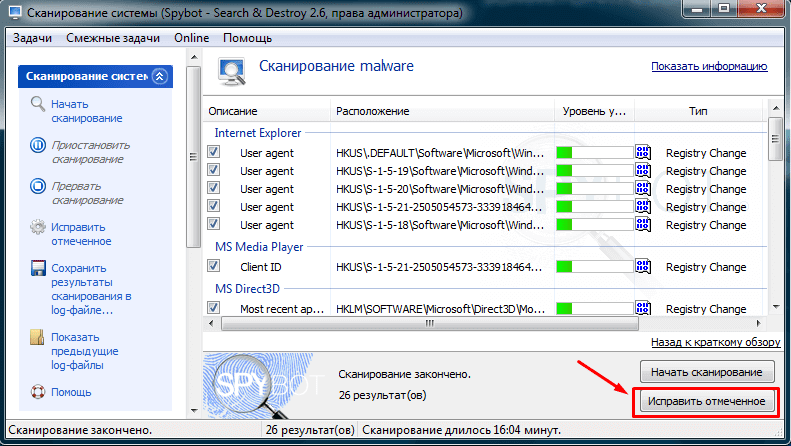
Task: Click the horizontal scrollbar thumb under results
Action: (x=430, y=323)
